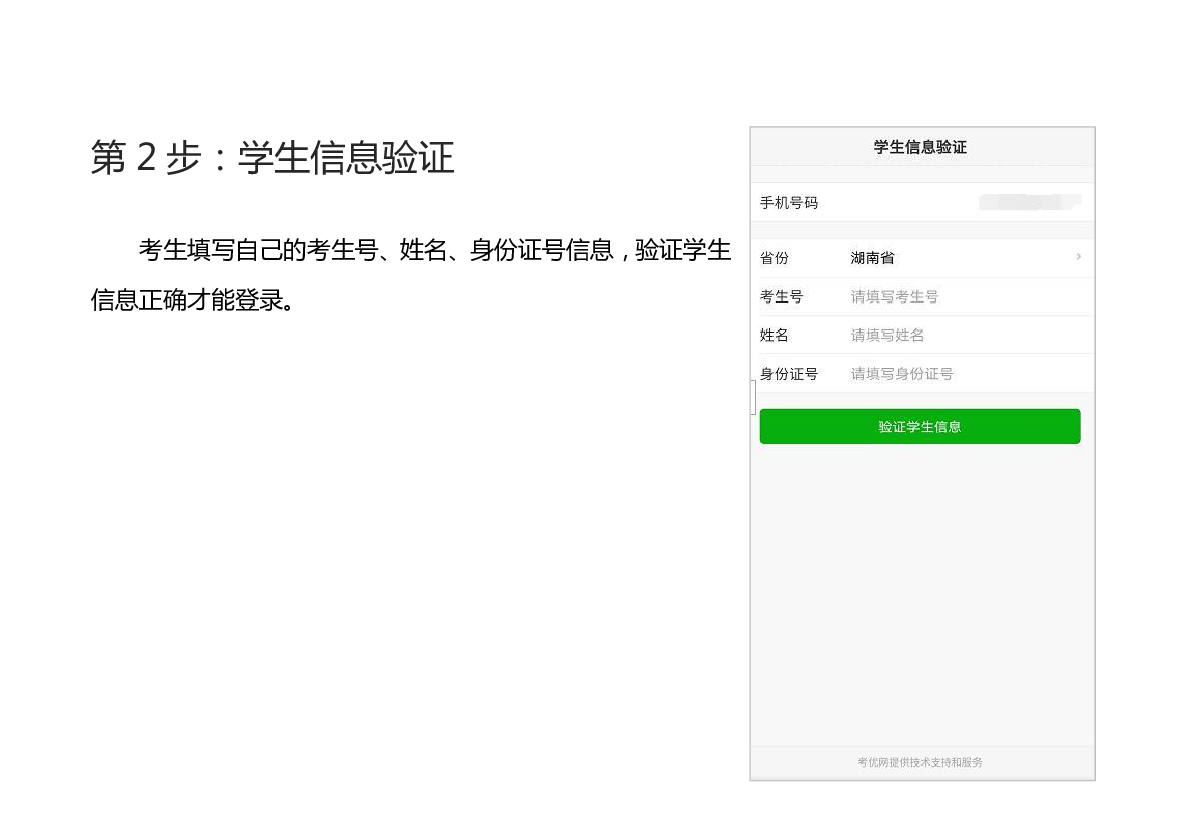Click the blurred phone number value
This screenshot has width=1191, height=839.
pos(1029,203)
